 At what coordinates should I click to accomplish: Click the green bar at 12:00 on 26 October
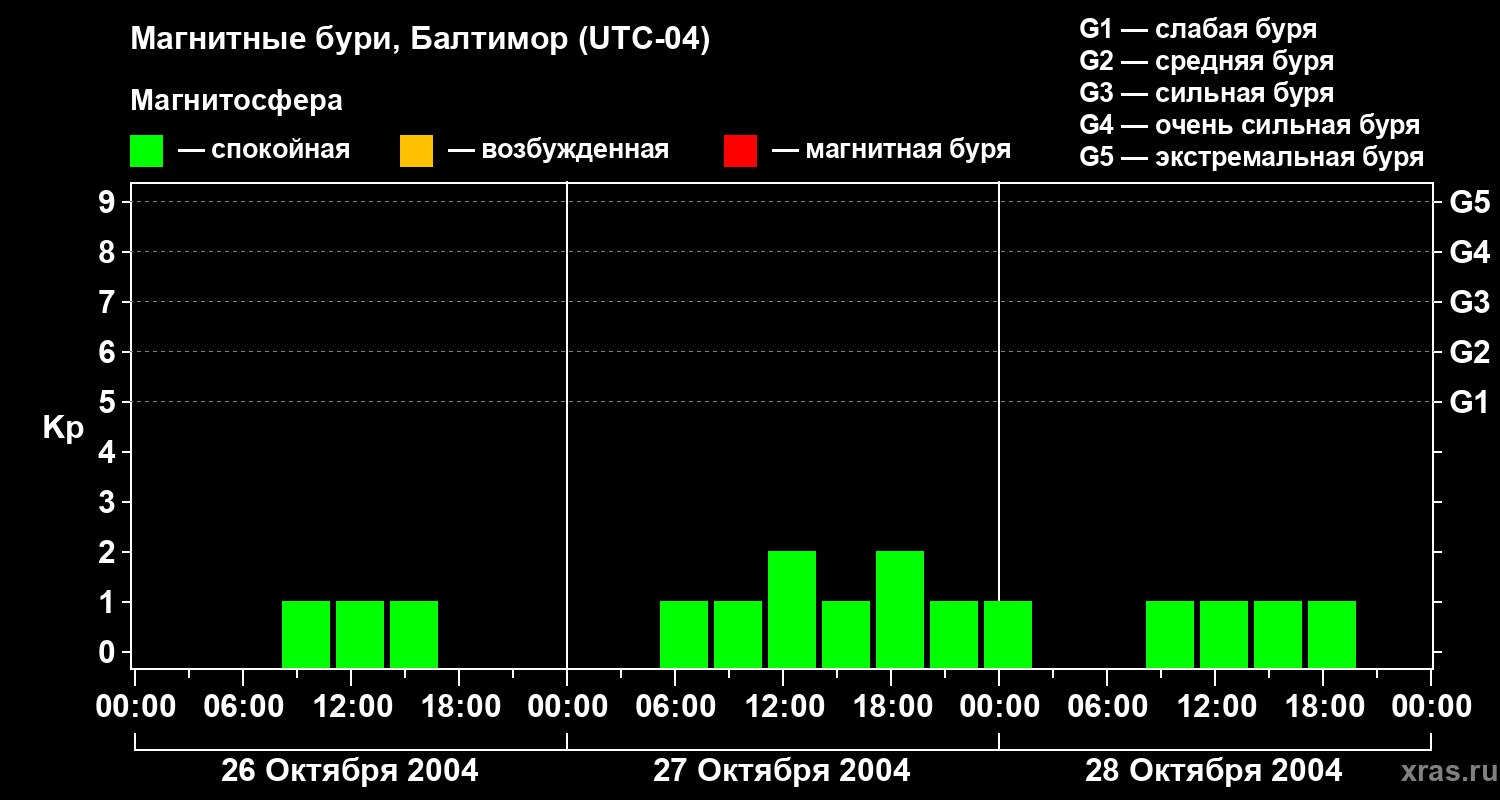360,634
